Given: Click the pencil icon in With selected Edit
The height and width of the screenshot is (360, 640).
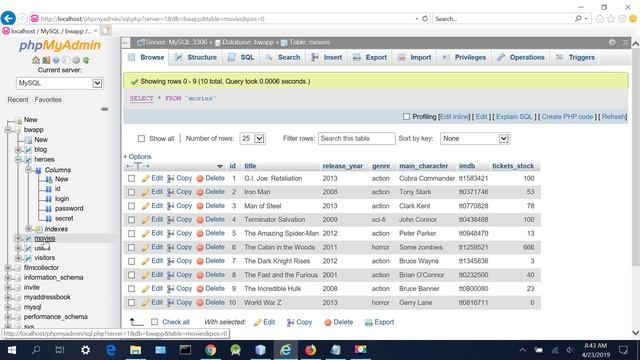Looking at the screenshot, I should (x=258, y=322).
